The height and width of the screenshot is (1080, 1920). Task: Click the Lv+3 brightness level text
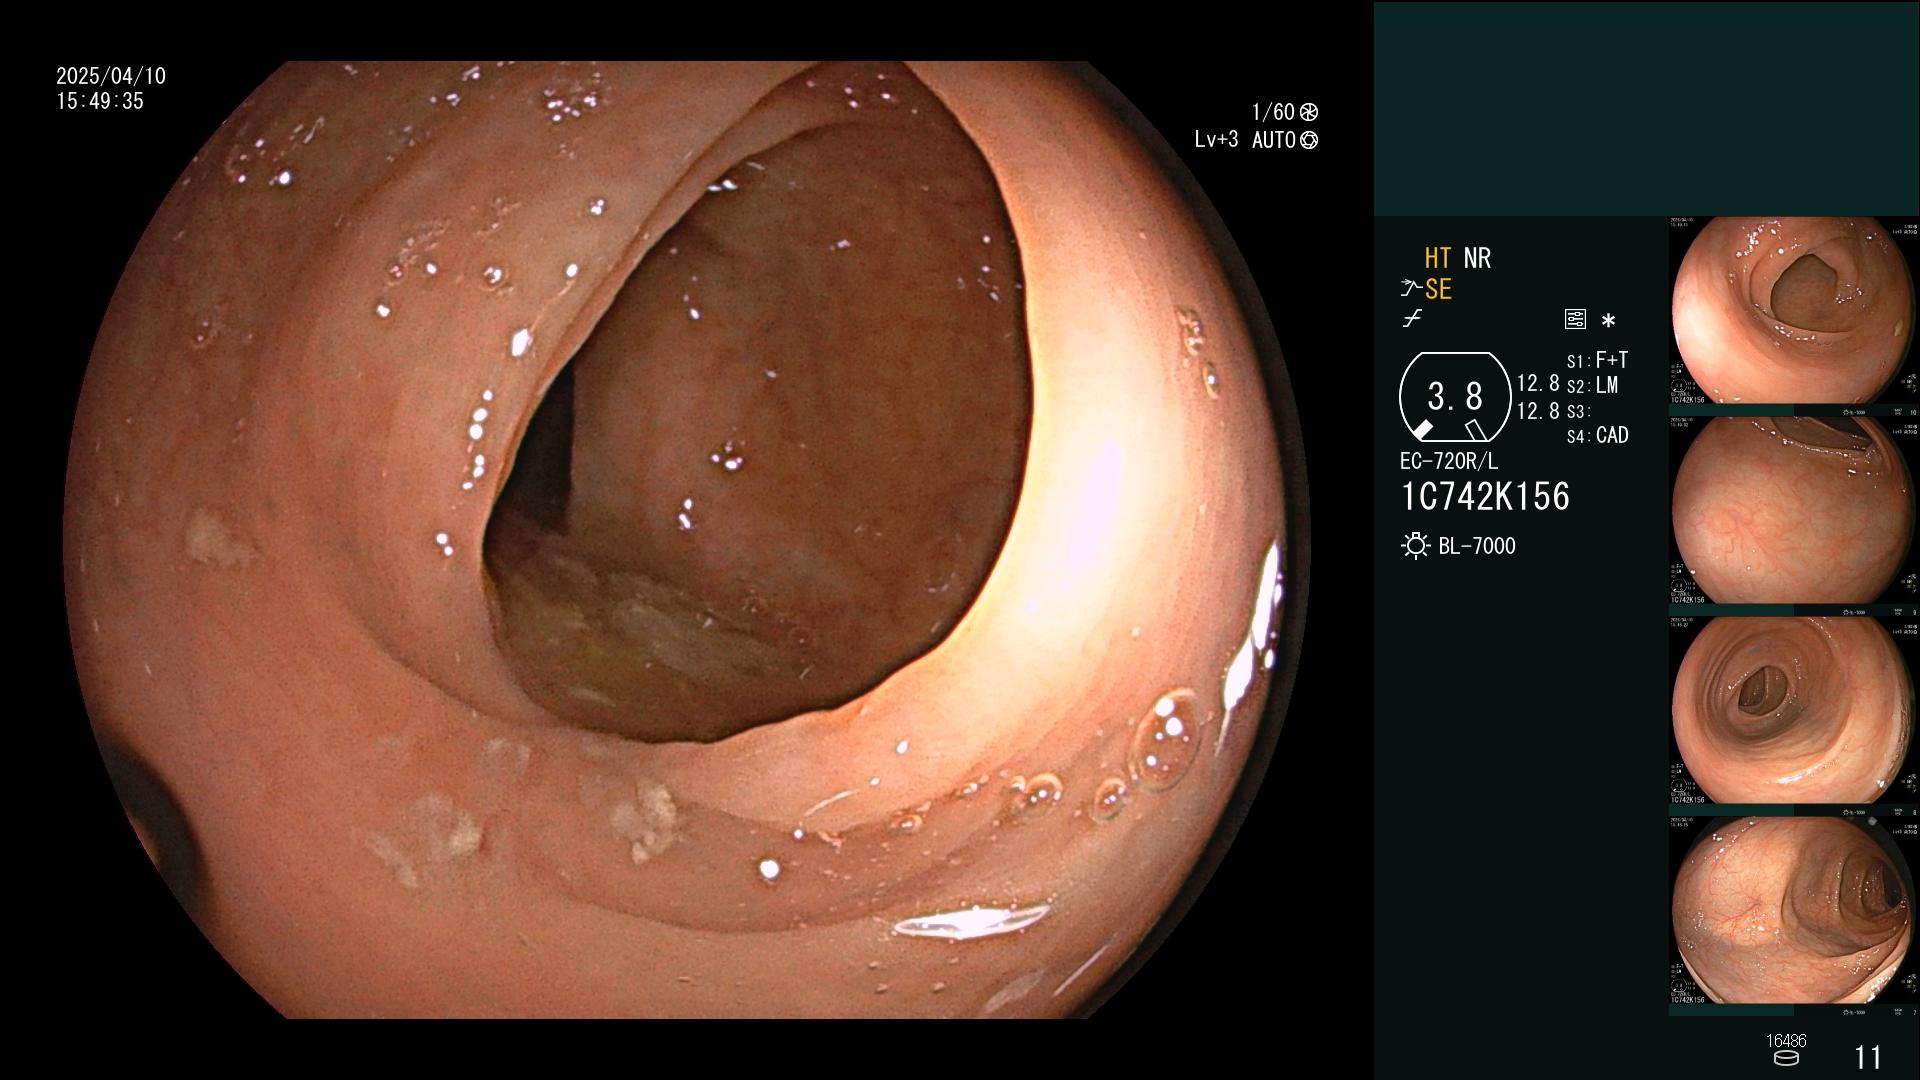(1216, 140)
